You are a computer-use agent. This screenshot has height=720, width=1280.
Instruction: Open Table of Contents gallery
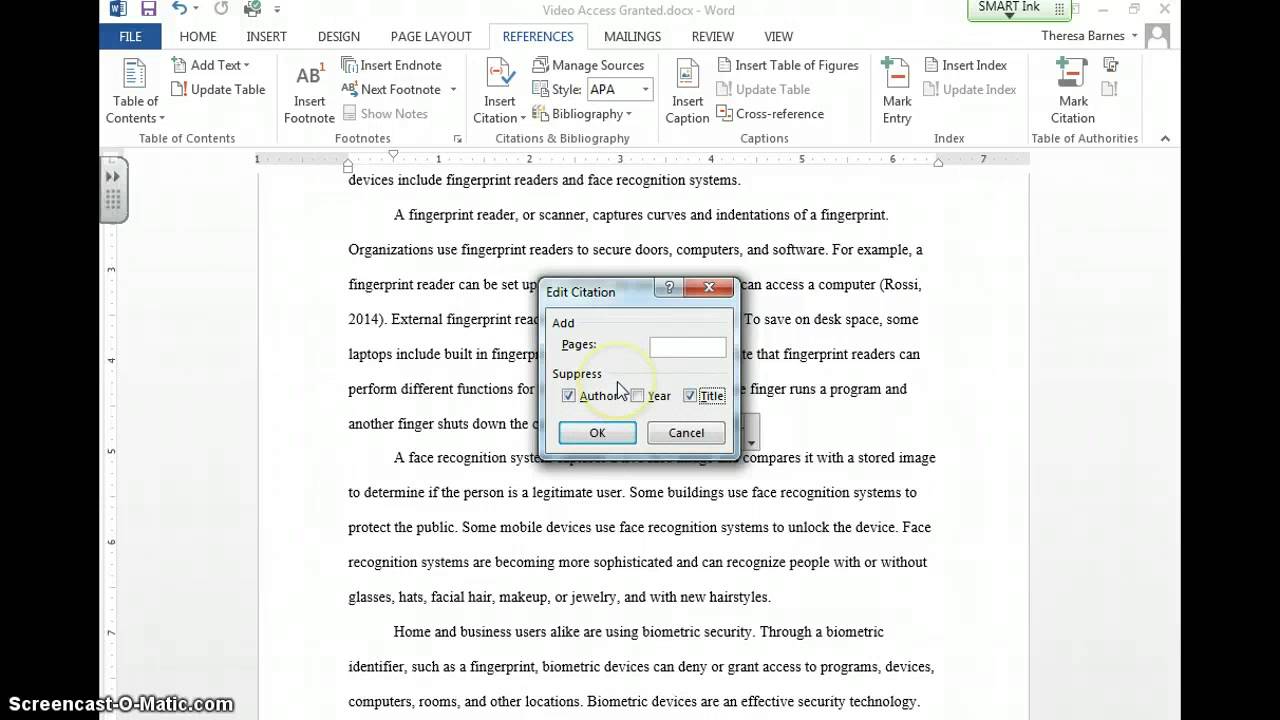[135, 91]
